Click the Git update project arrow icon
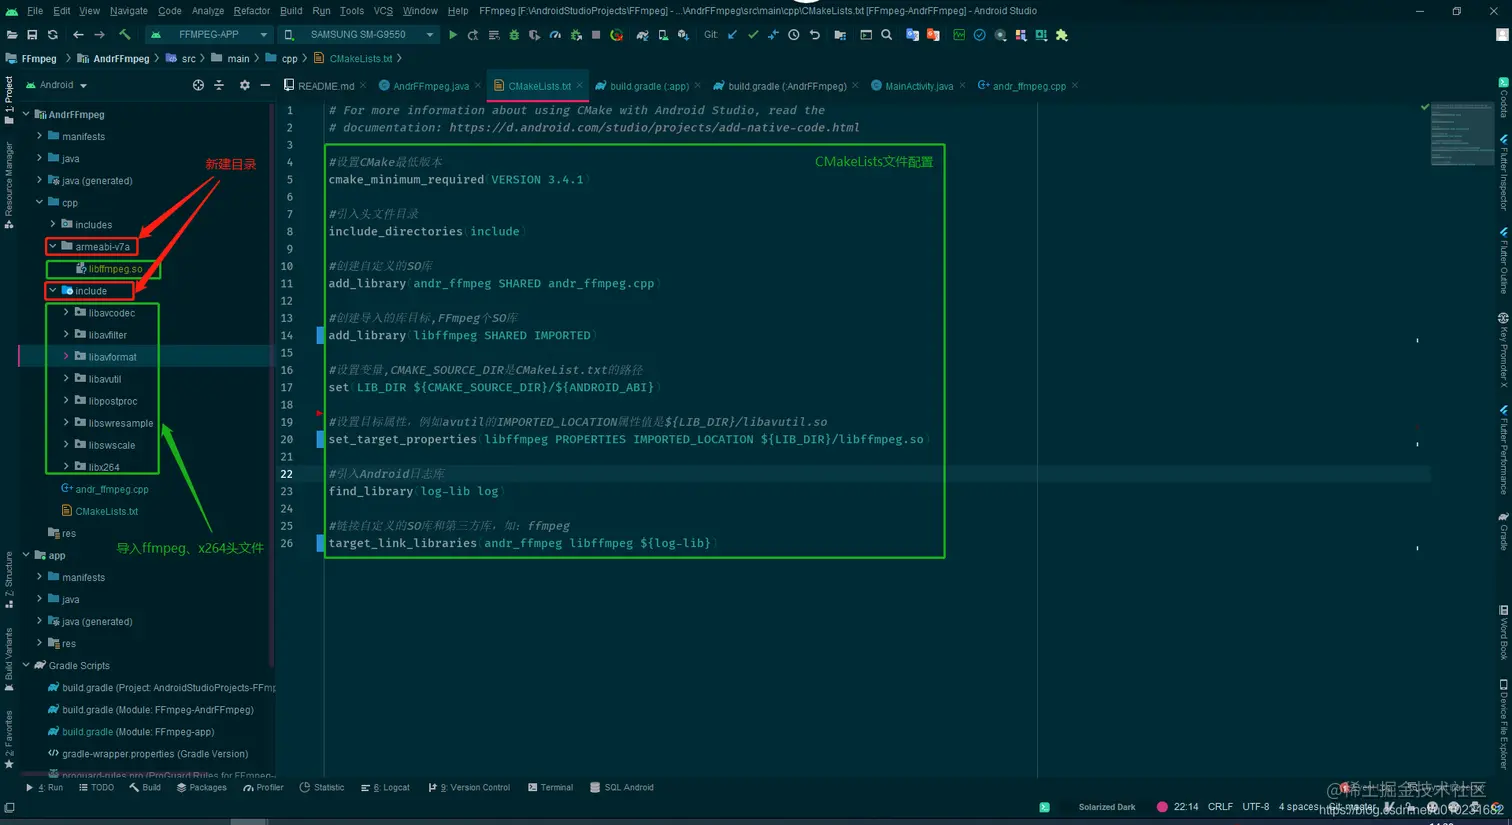The height and width of the screenshot is (825, 1512). (x=732, y=35)
